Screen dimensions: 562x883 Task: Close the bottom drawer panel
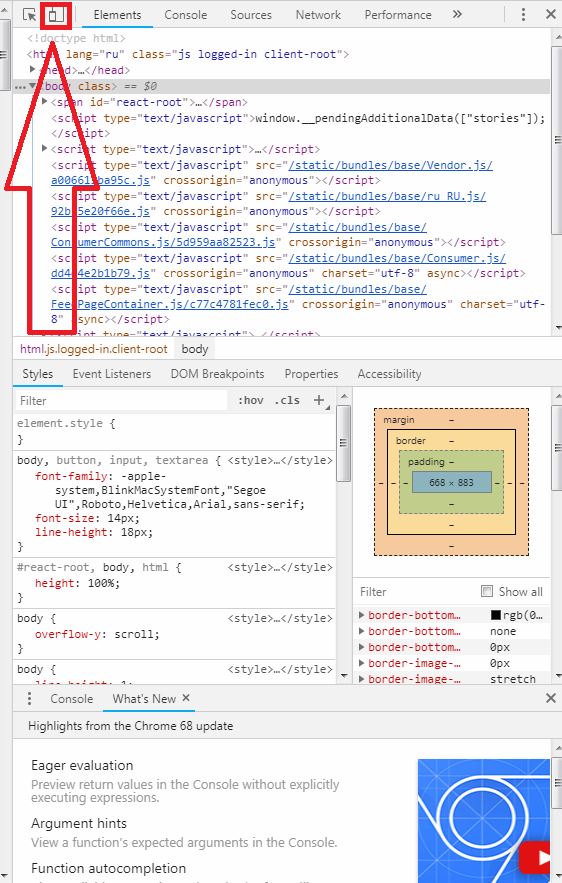coord(551,699)
